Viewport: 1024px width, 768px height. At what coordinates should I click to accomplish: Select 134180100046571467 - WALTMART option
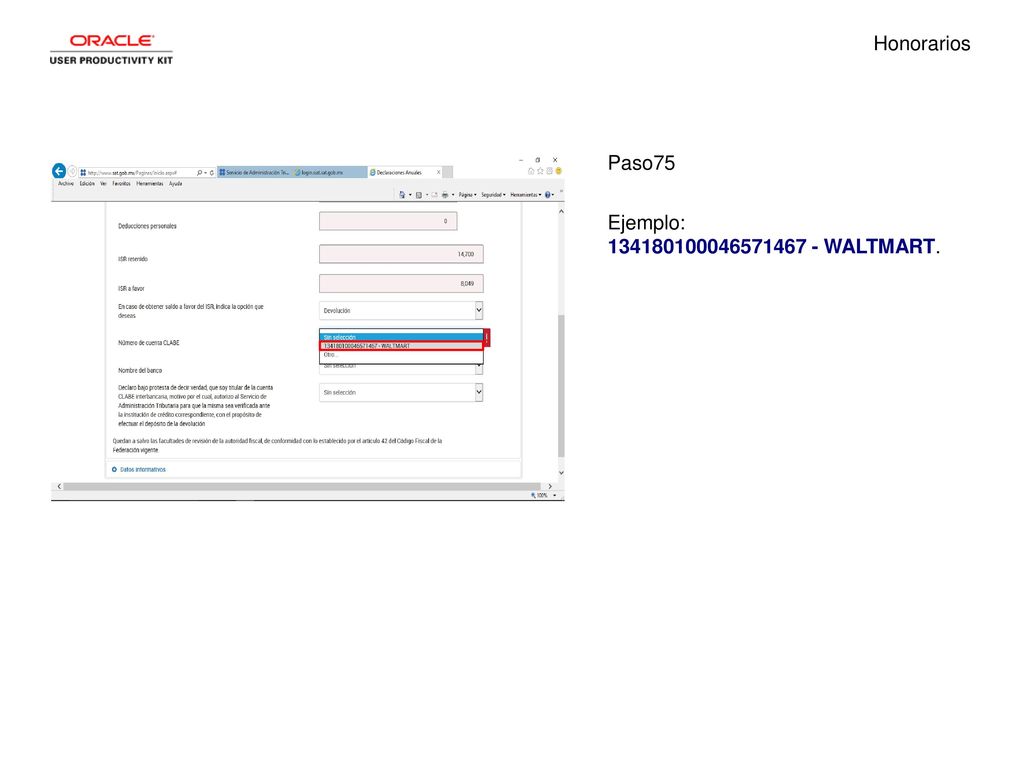tap(401, 346)
